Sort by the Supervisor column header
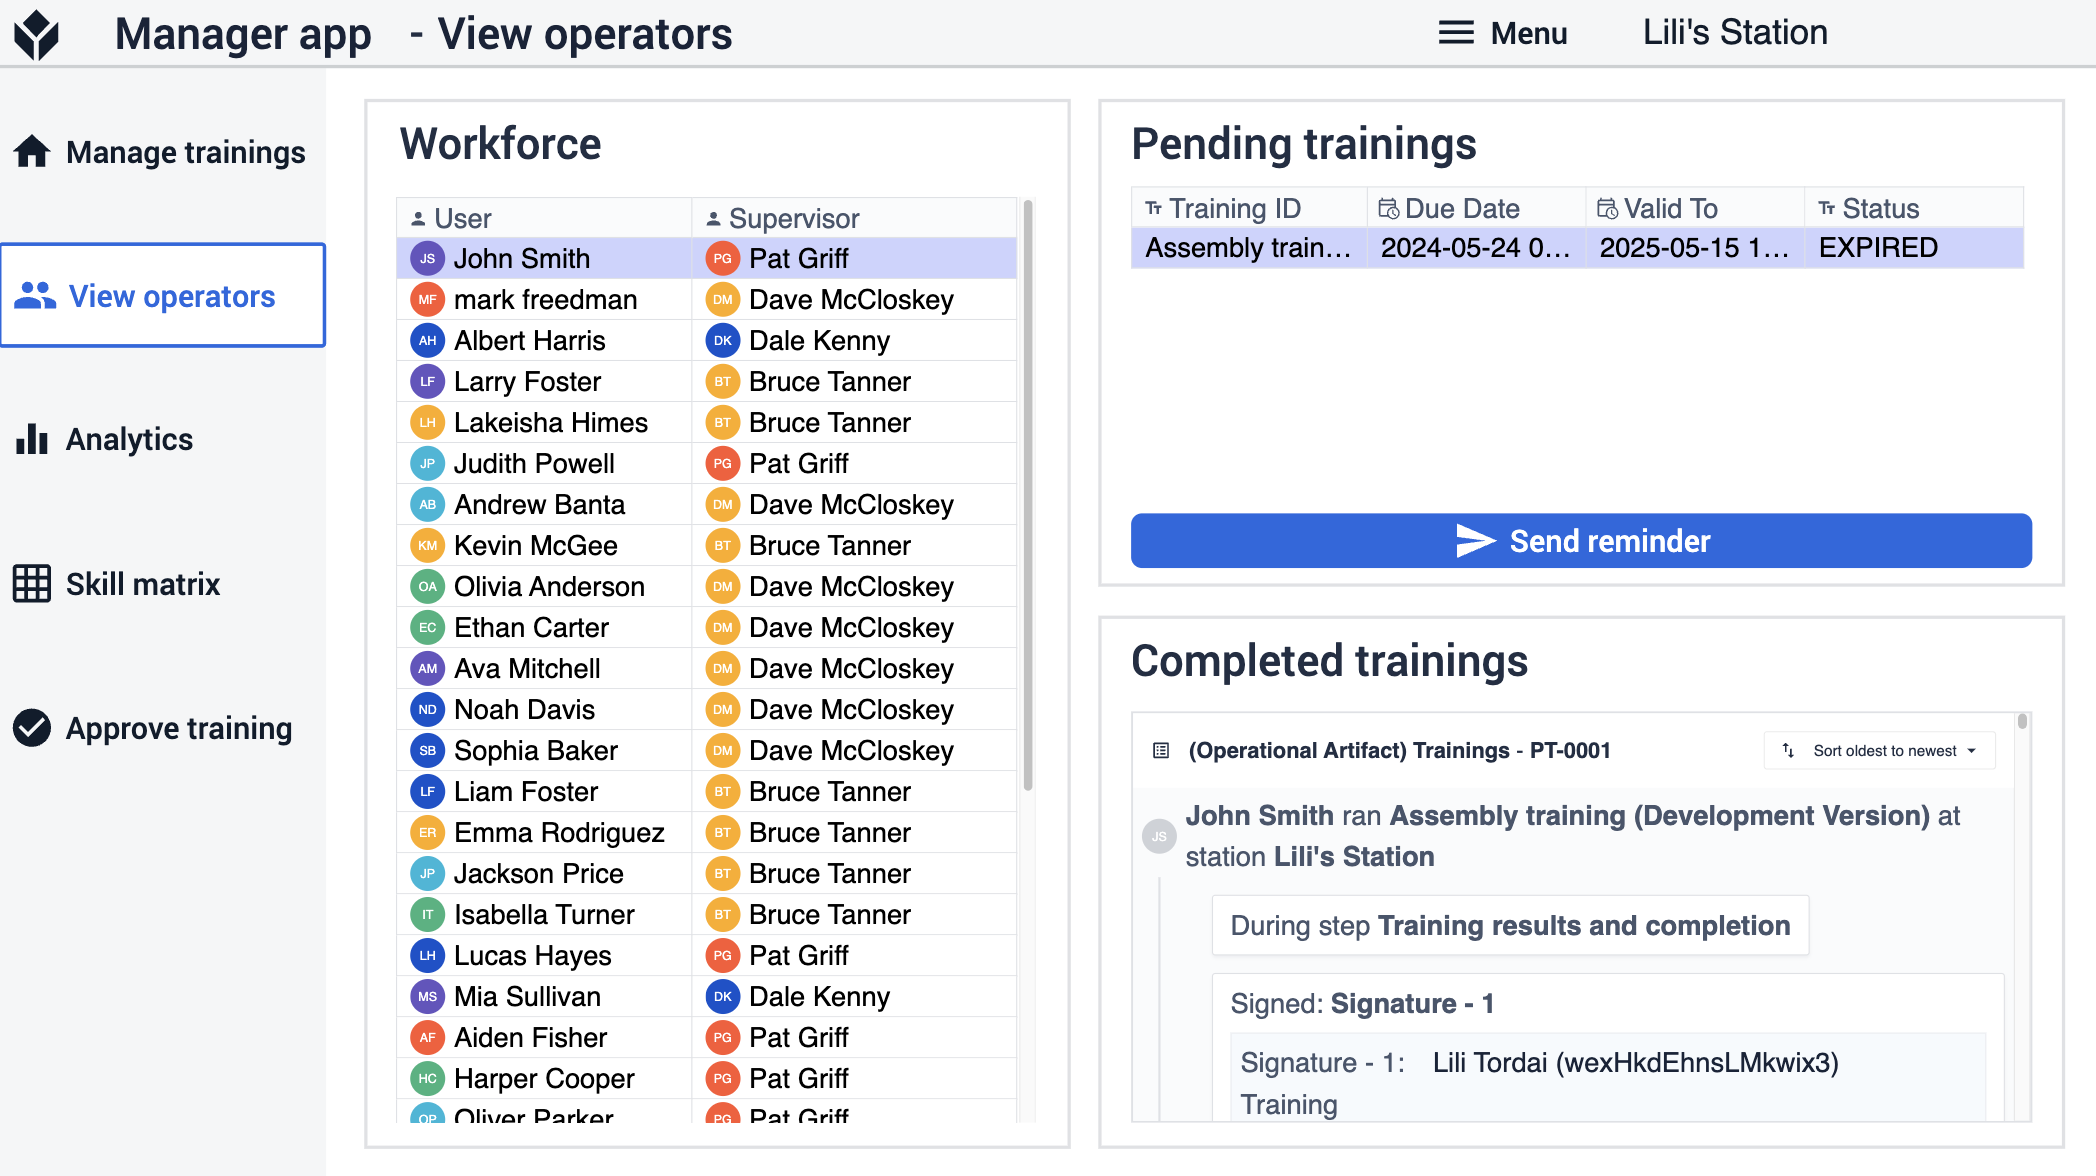Viewport: 2096px width, 1176px height. [x=854, y=218]
